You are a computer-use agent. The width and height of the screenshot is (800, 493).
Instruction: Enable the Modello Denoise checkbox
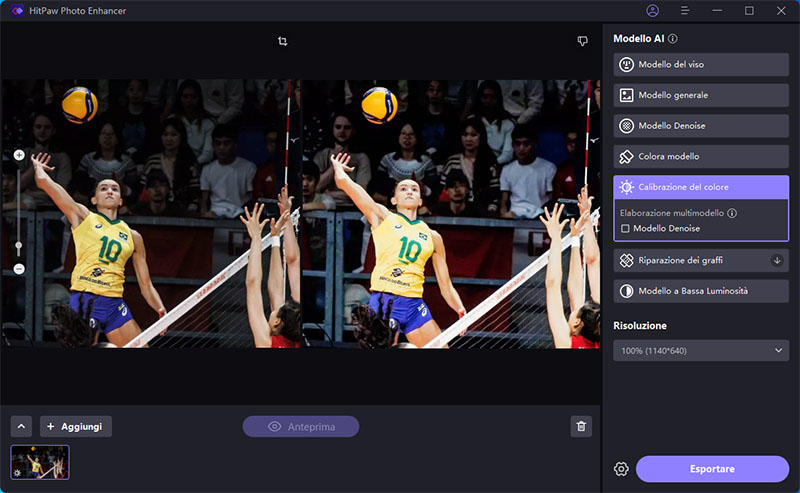point(625,229)
